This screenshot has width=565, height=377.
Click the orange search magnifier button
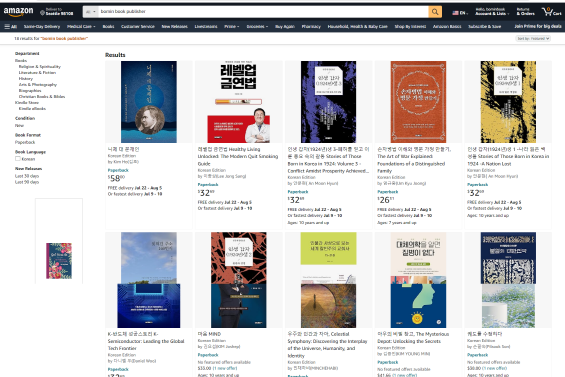click(435, 12)
